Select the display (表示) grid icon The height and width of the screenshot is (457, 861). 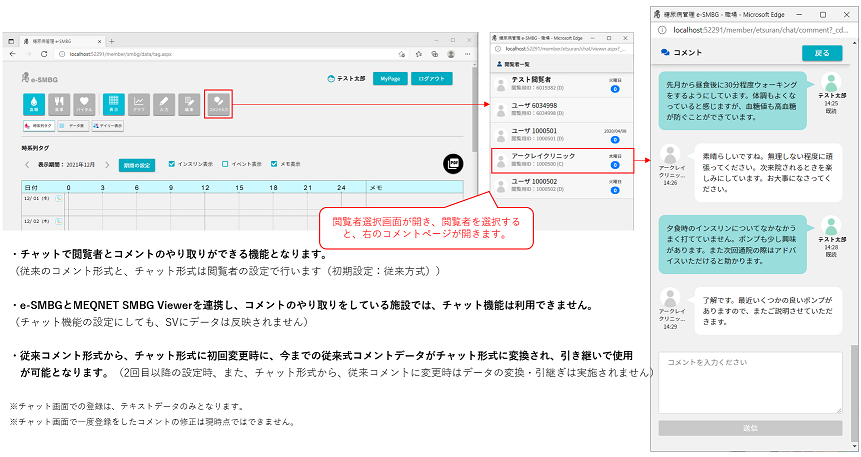tap(113, 104)
